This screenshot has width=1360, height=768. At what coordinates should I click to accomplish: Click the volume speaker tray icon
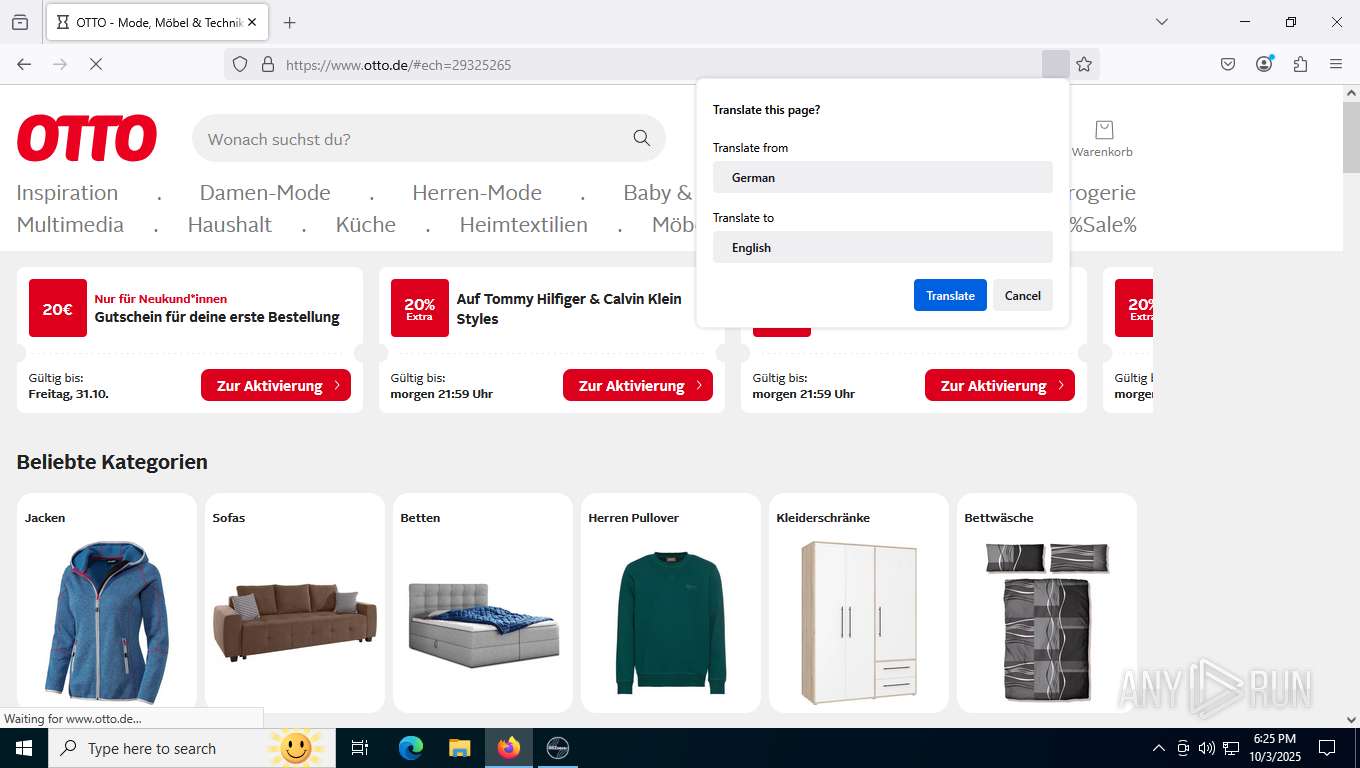(x=1207, y=748)
